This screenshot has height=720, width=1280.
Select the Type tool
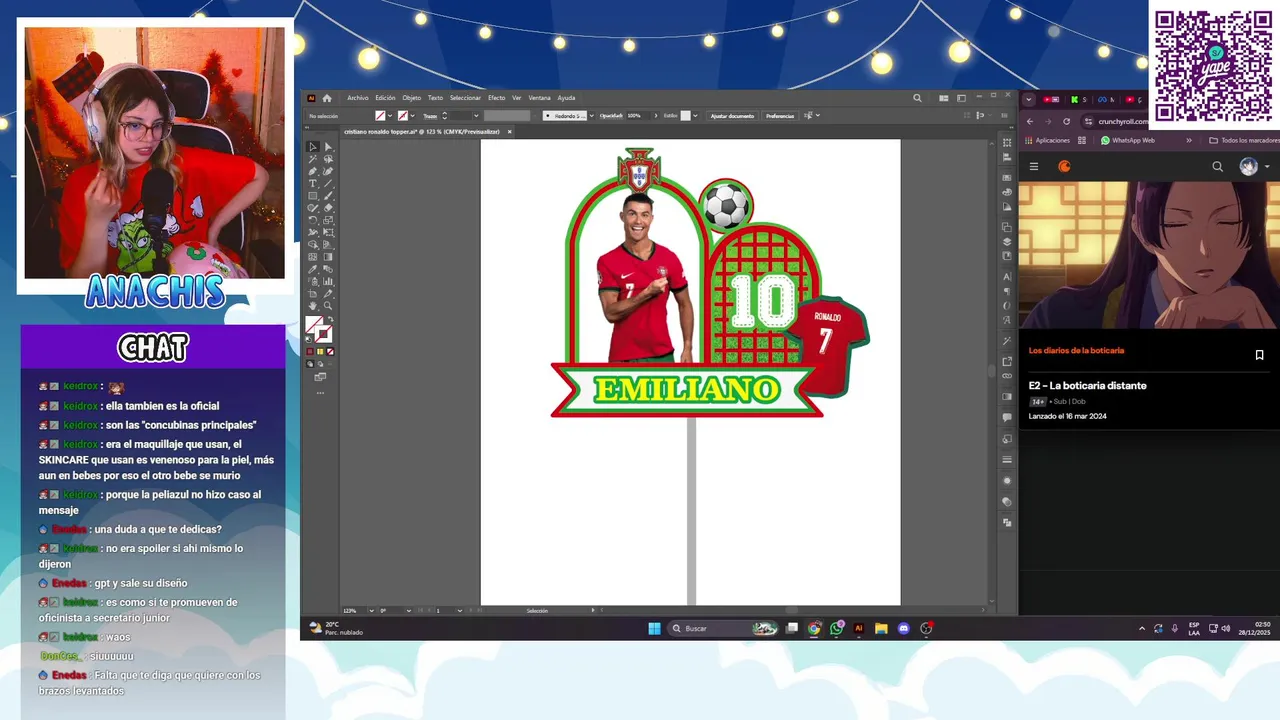coord(313,183)
